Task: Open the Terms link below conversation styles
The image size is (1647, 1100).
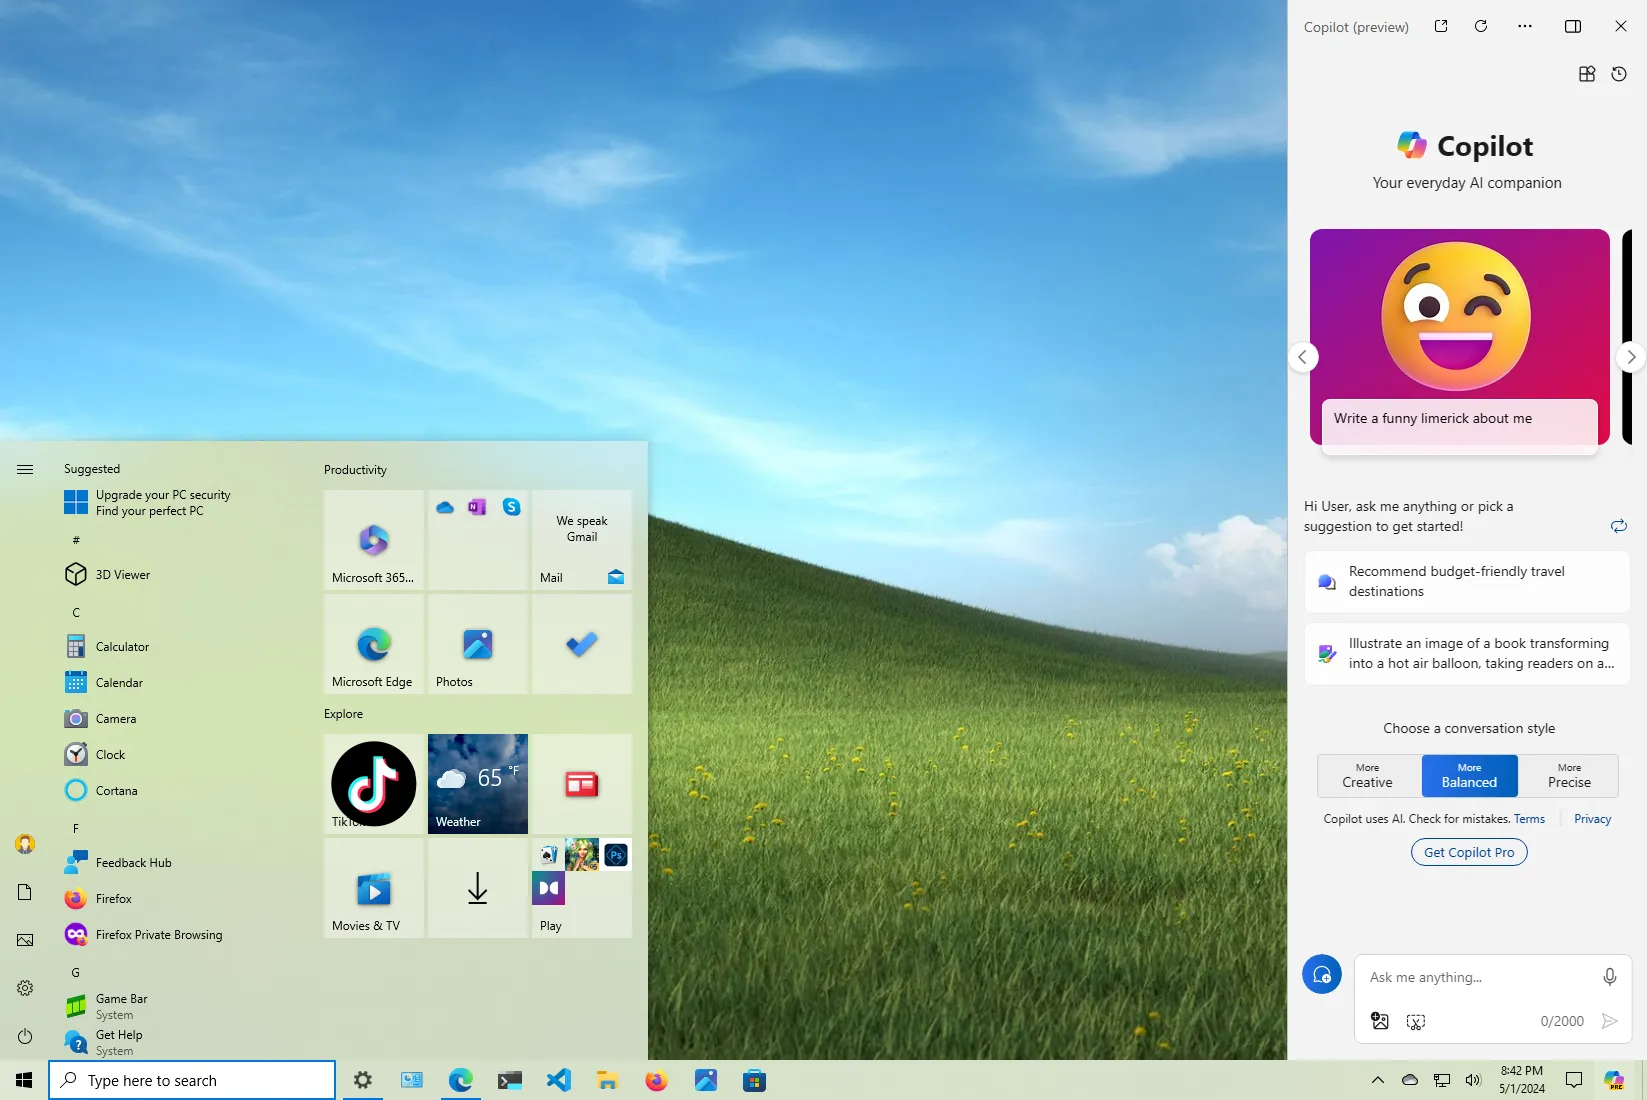Action: (1529, 818)
